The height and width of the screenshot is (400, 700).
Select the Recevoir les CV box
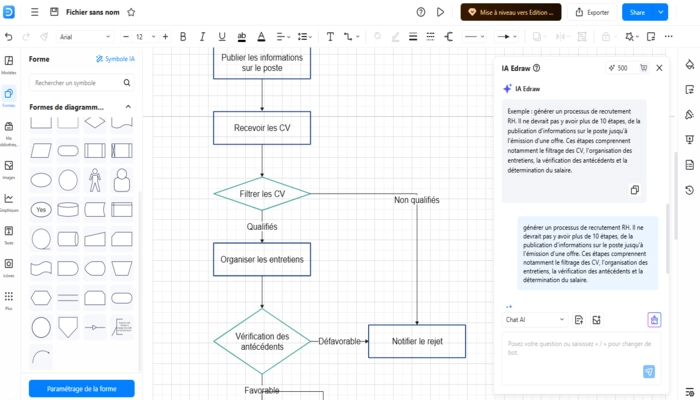point(262,128)
